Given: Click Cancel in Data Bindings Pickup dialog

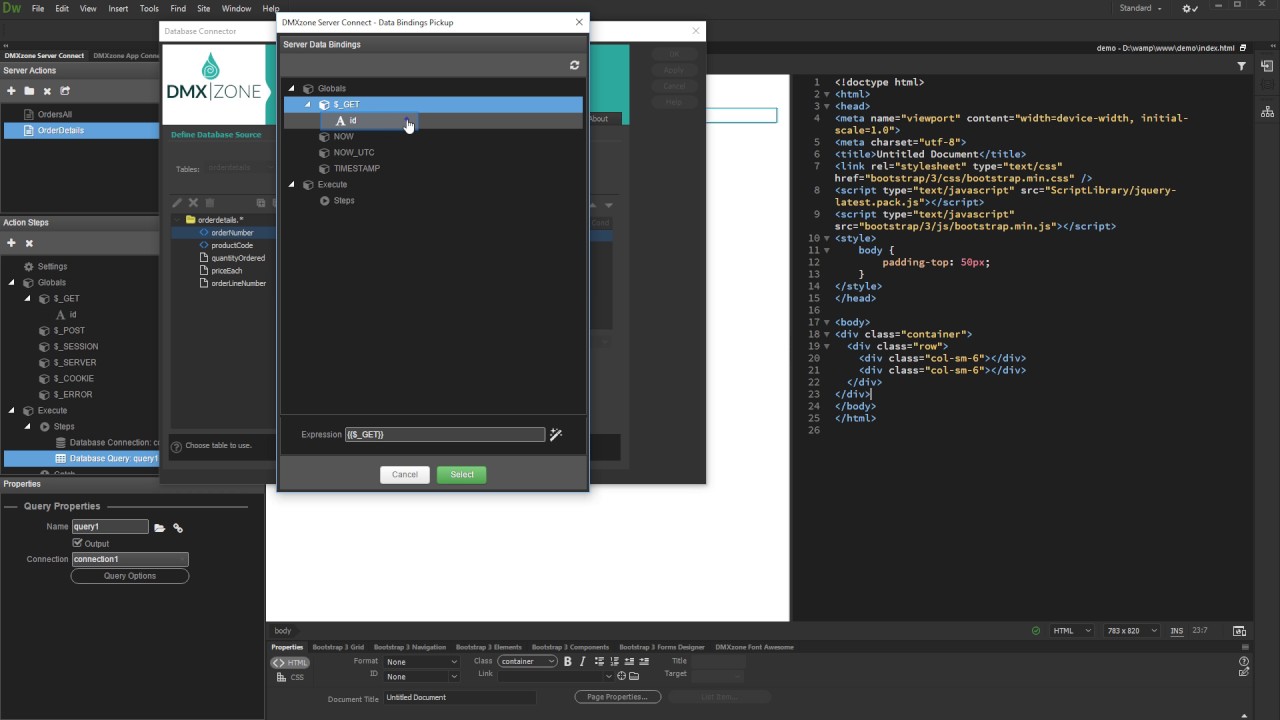Looking at the screenshot, I should pyautogui.click(x=405, y=474).
